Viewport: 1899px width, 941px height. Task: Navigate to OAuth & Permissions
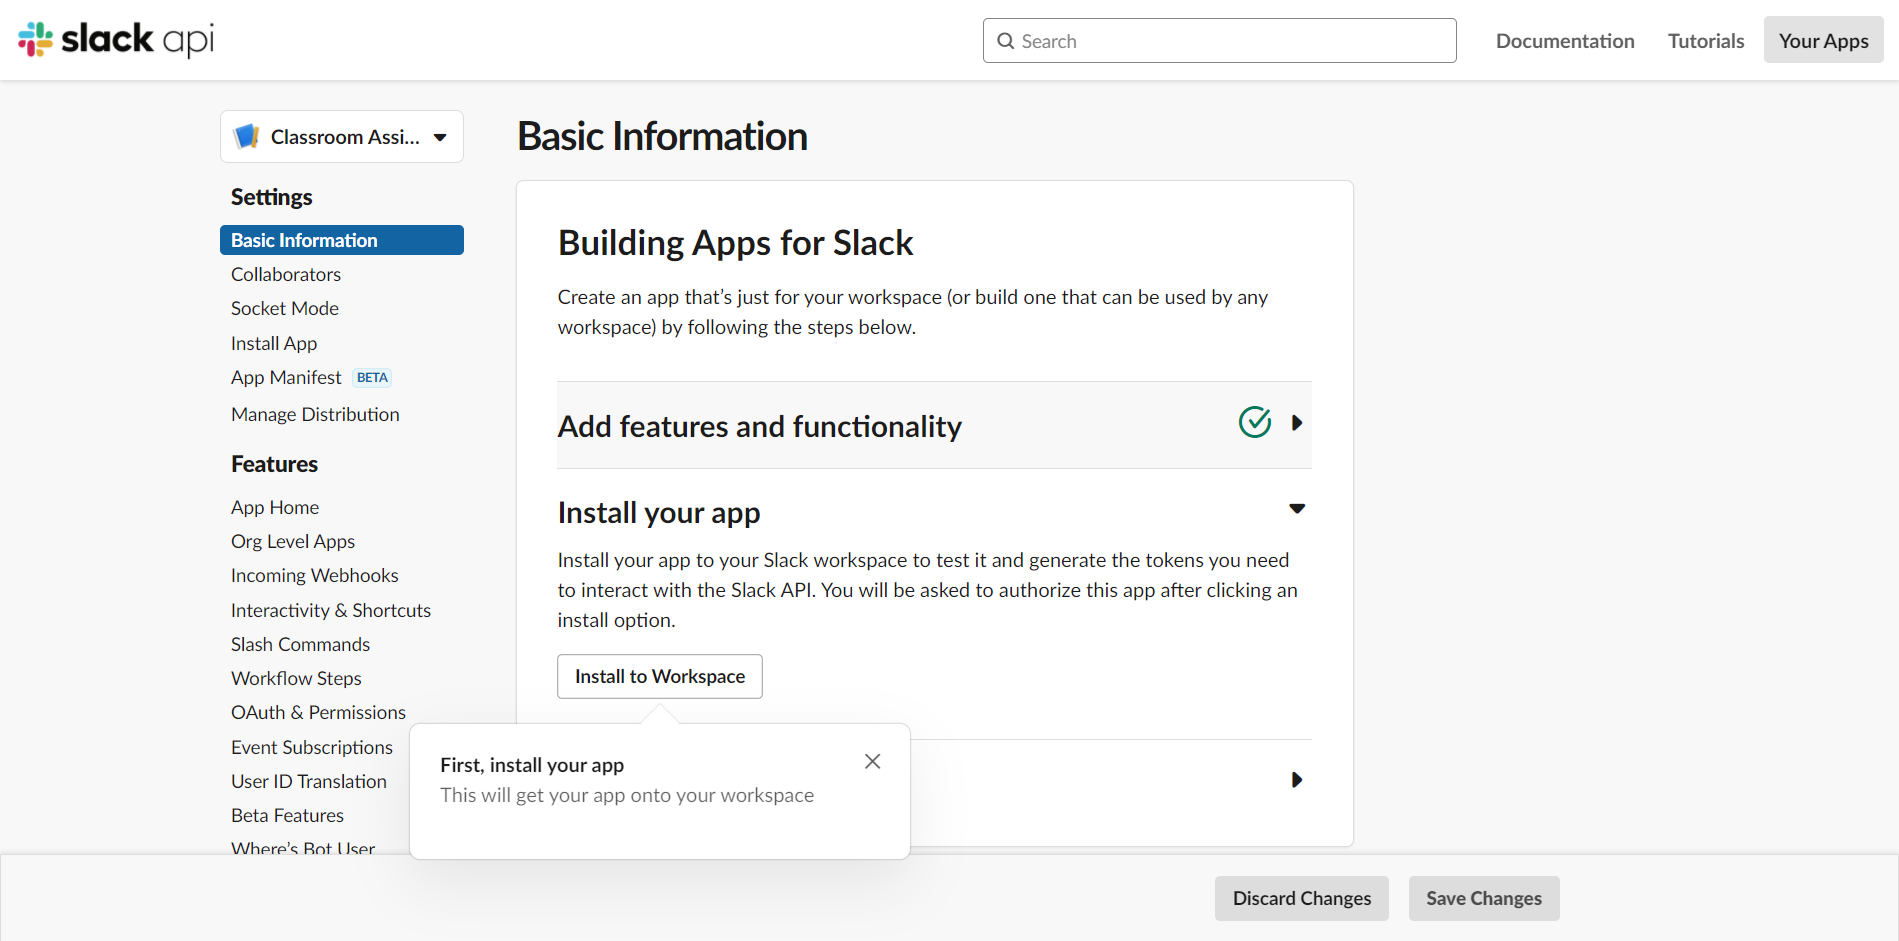[318, 713]
